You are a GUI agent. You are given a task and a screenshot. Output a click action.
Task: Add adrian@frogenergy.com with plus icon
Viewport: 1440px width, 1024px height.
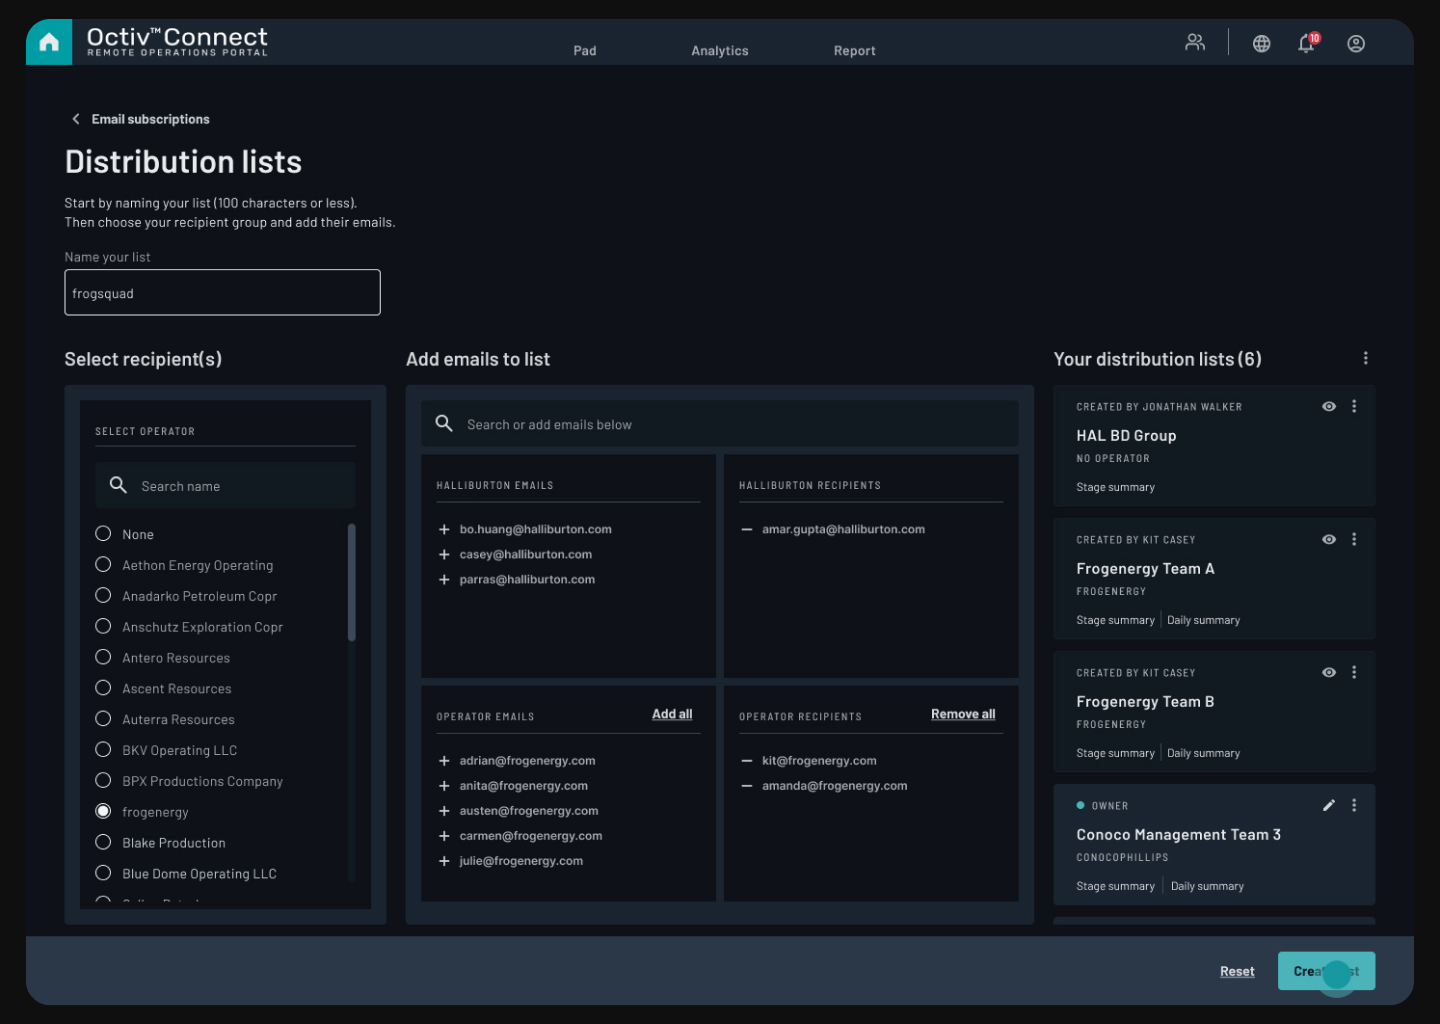(444, 761)
